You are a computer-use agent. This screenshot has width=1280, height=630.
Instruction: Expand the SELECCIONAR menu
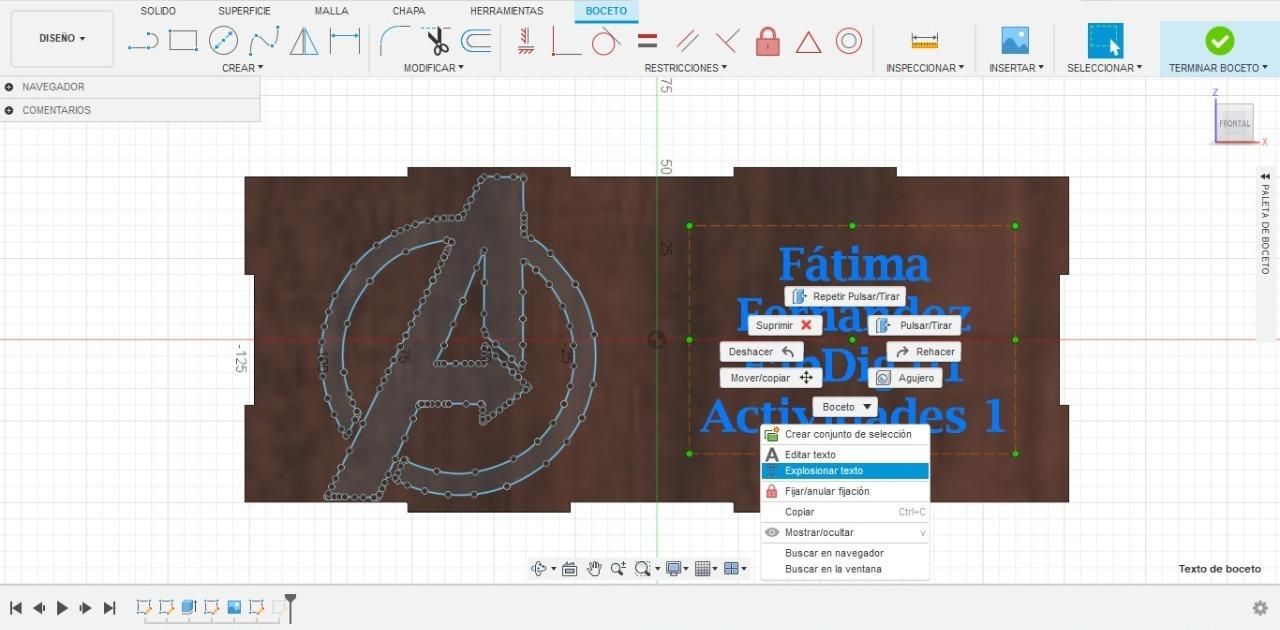(1104, 68)
